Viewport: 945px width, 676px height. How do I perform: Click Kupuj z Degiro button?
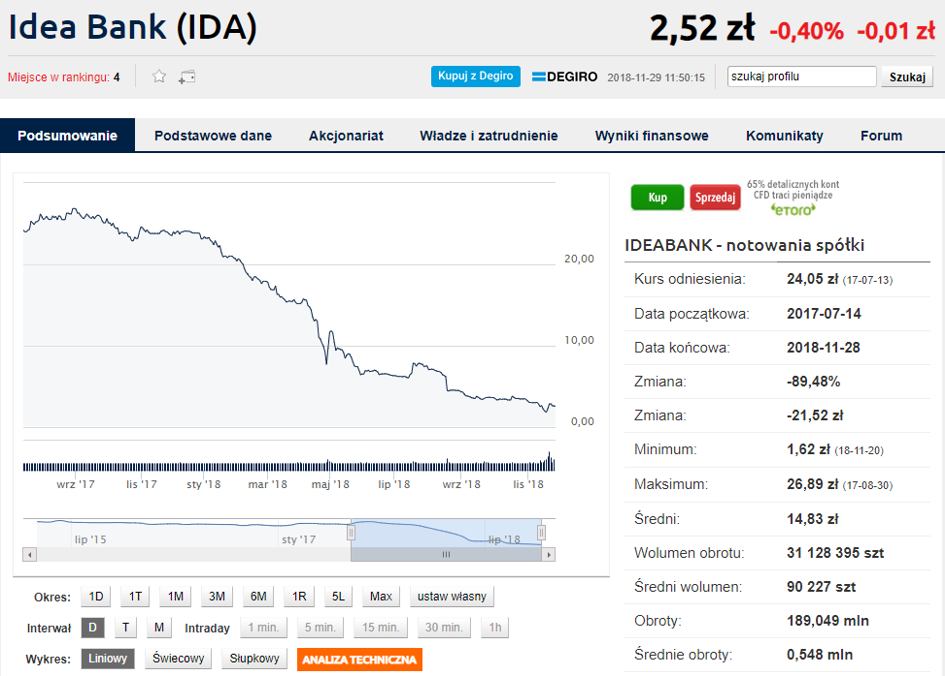(x=476, y=77)
